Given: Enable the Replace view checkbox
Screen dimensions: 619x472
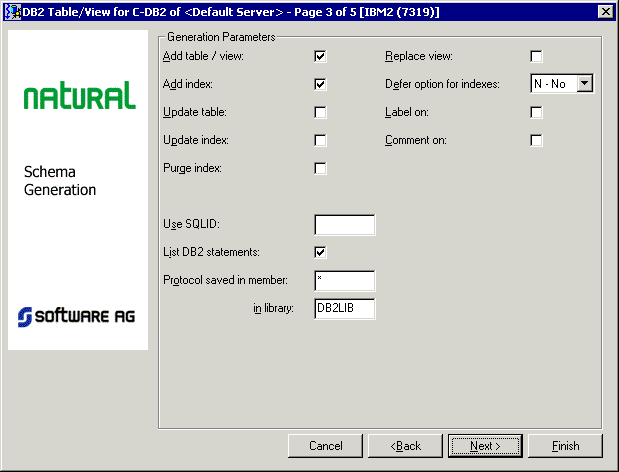Looking at the screenshot, I should 536,56.
